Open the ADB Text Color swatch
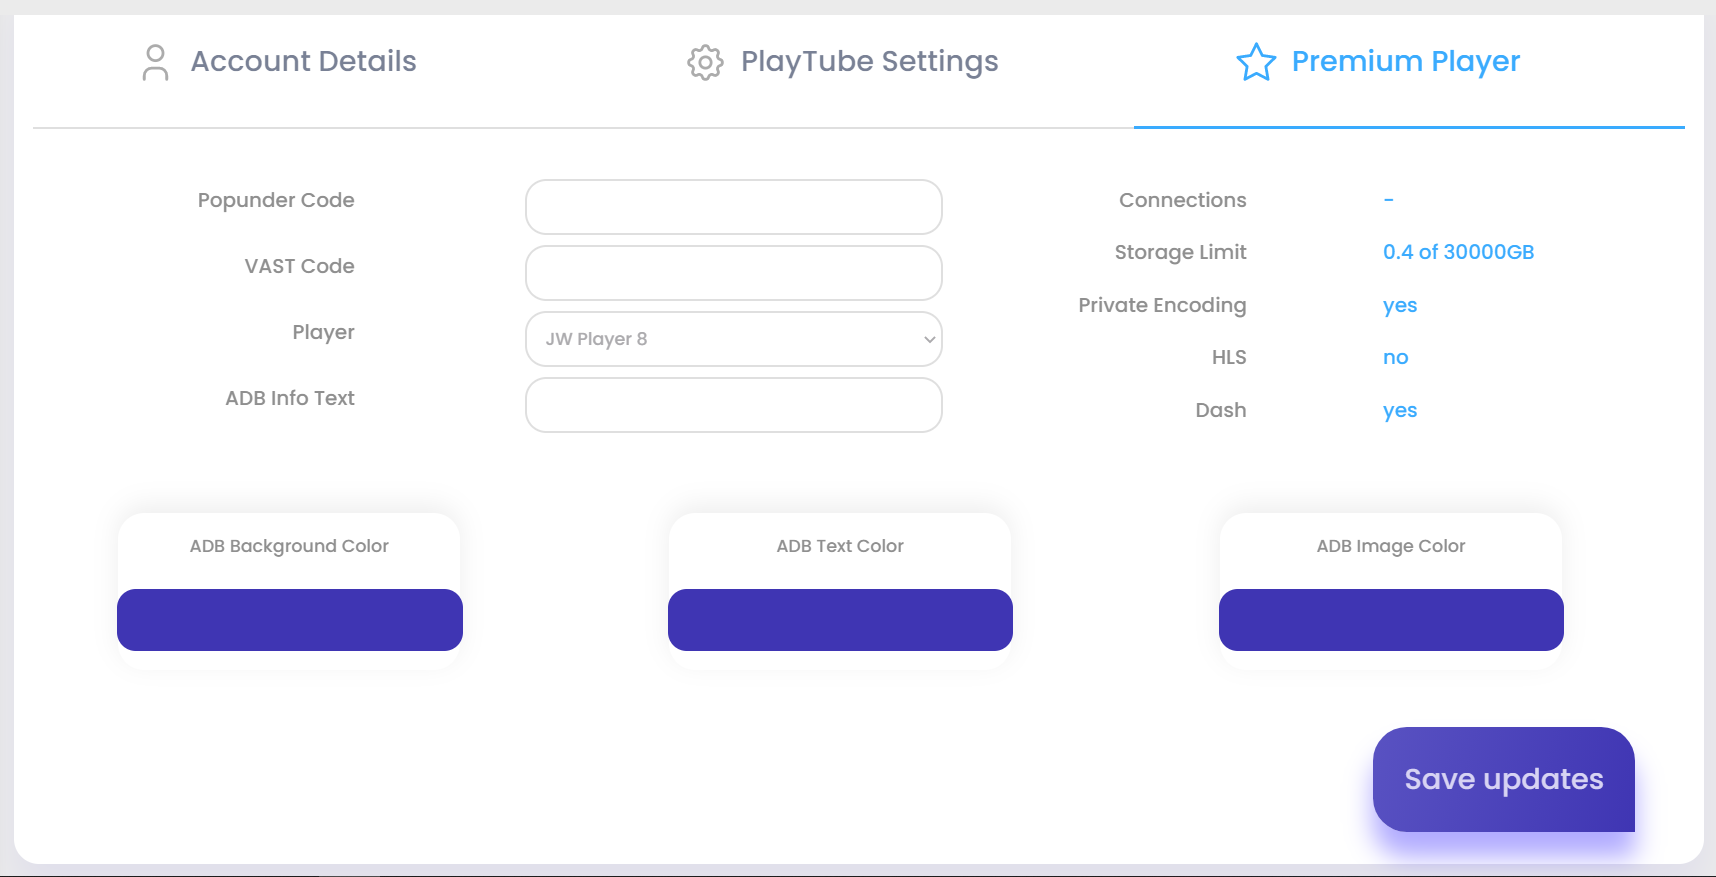Screen dimensions: 1716x877 (x=840, y=620)
